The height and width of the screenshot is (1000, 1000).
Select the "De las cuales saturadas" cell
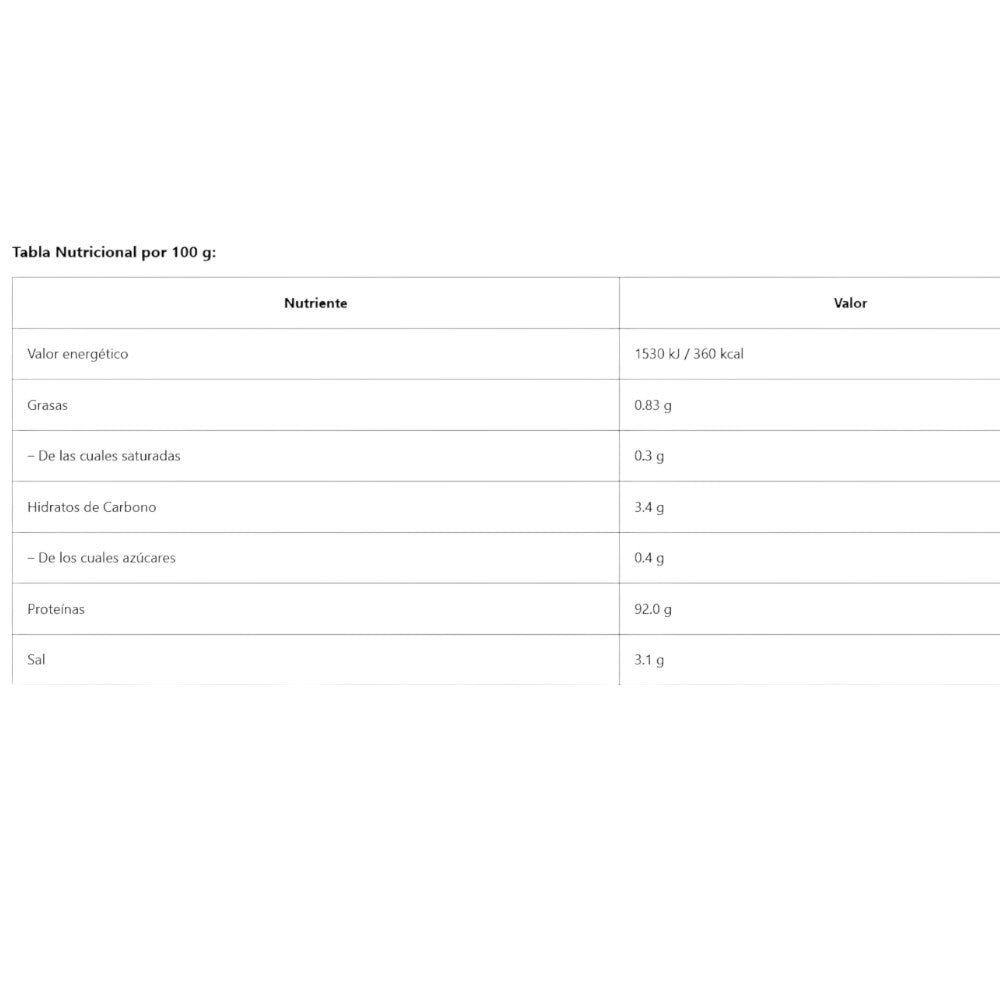(104, 456)
